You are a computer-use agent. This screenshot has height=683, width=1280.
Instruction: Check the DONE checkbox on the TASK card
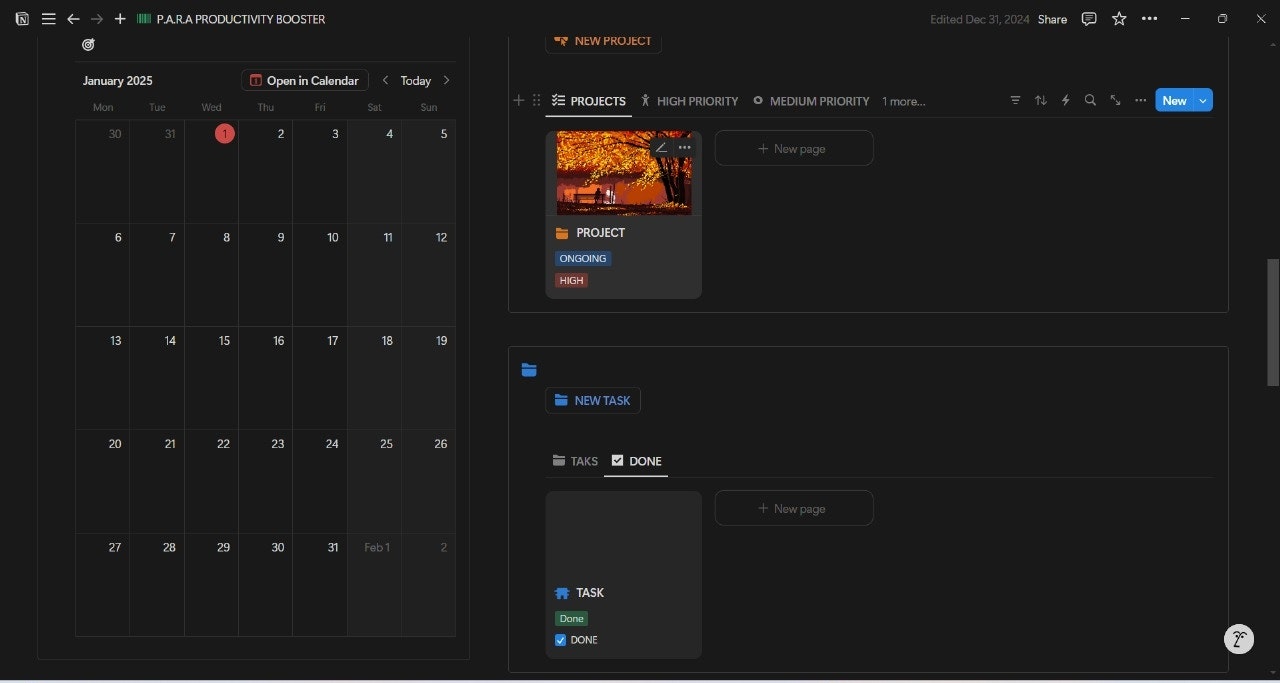click(x=560, y=640)
